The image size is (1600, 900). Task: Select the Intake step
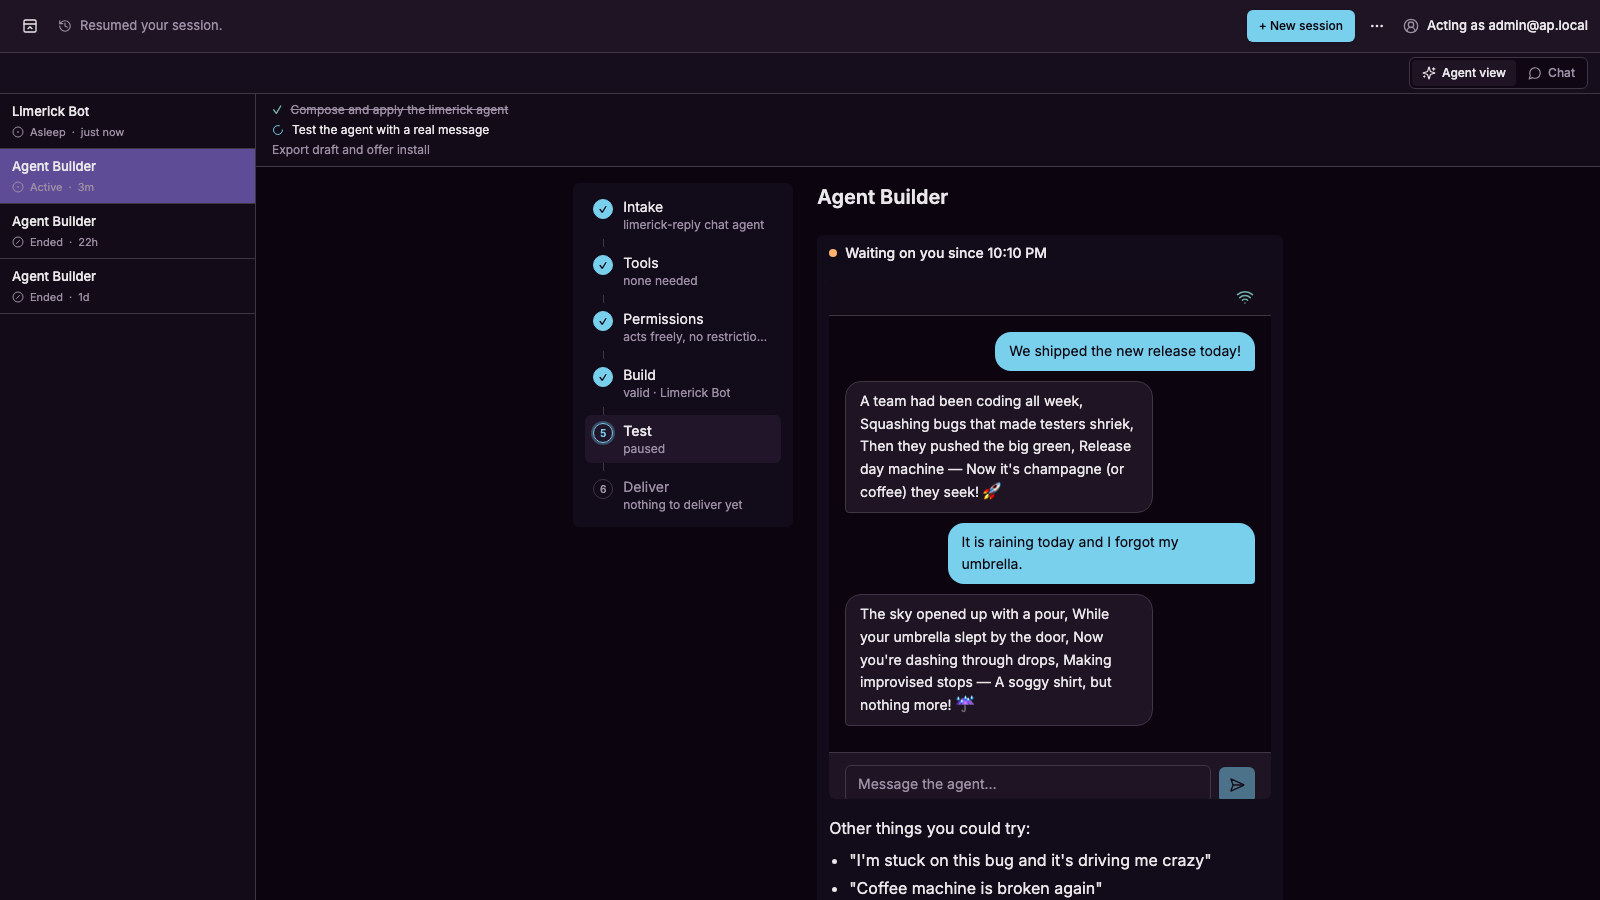click(x=683, y=215)
